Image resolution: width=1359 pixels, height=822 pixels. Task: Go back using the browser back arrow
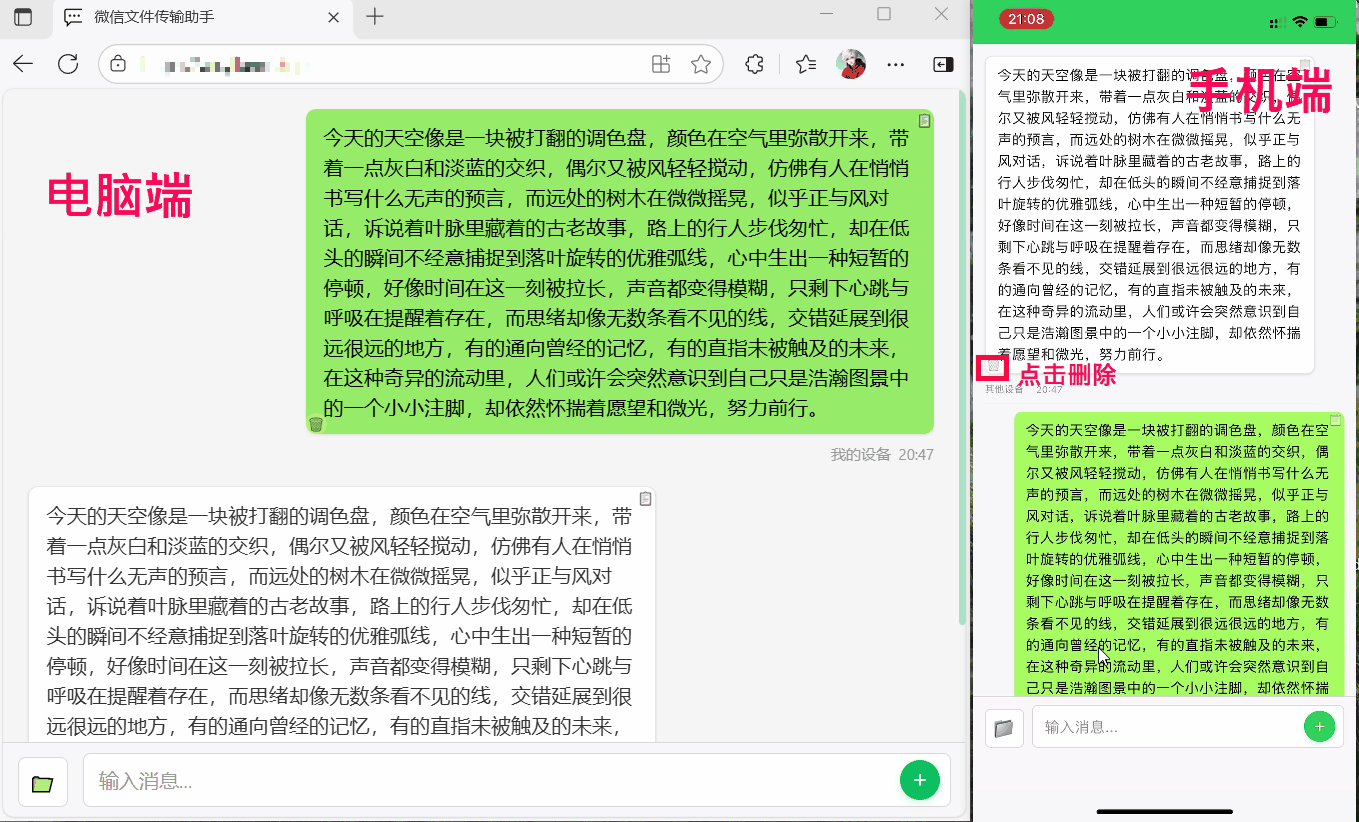23,65
